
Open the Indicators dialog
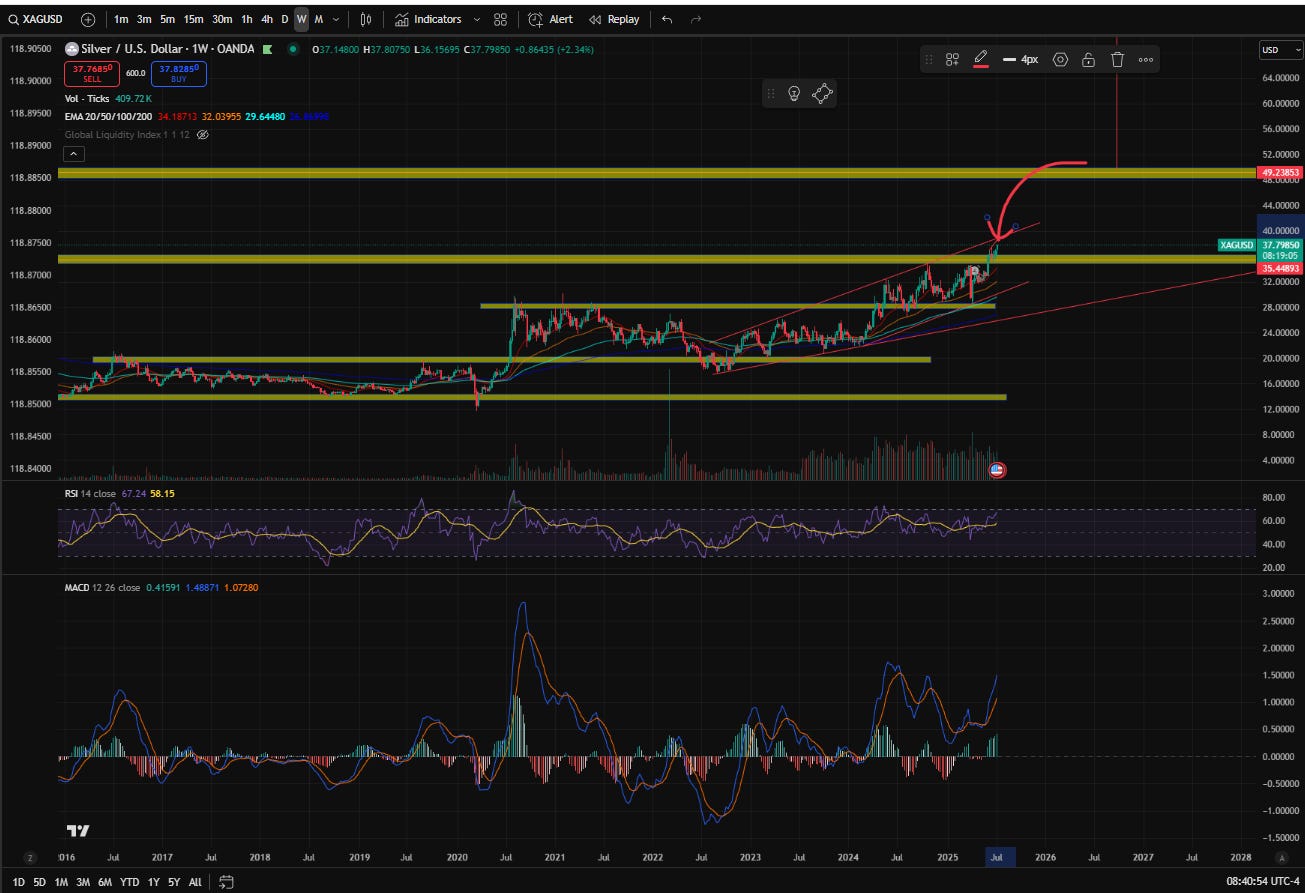(x=428, y=19)
